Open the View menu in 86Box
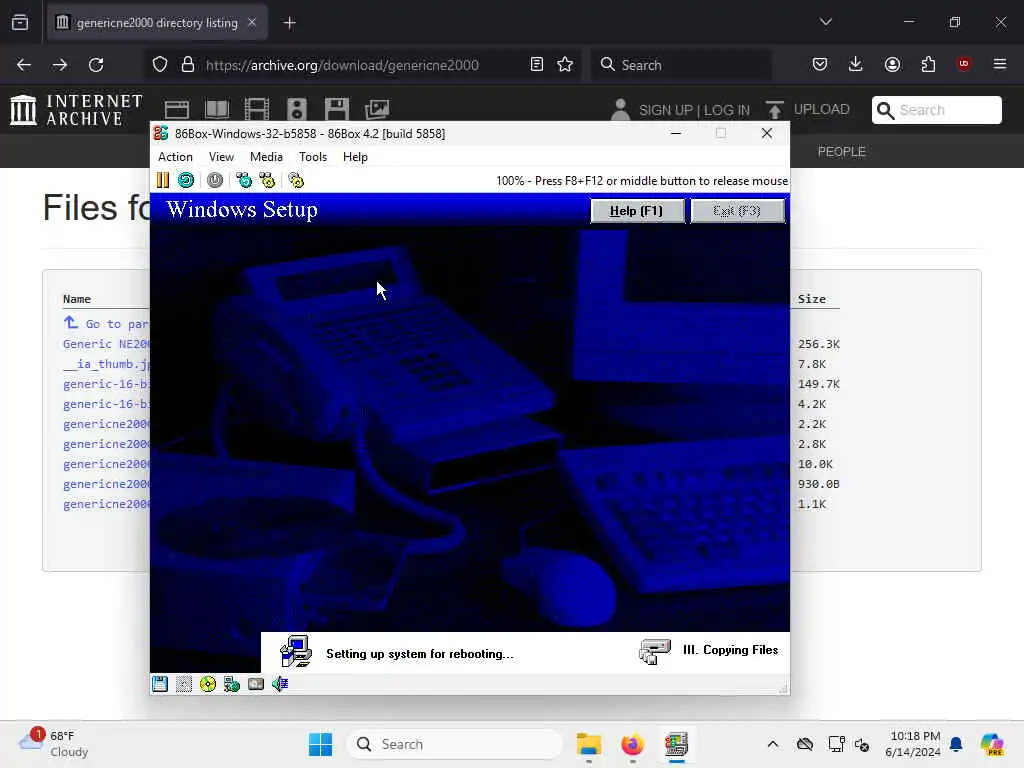The height and width of the screenshot is (768, 1024). click(221, 157)
